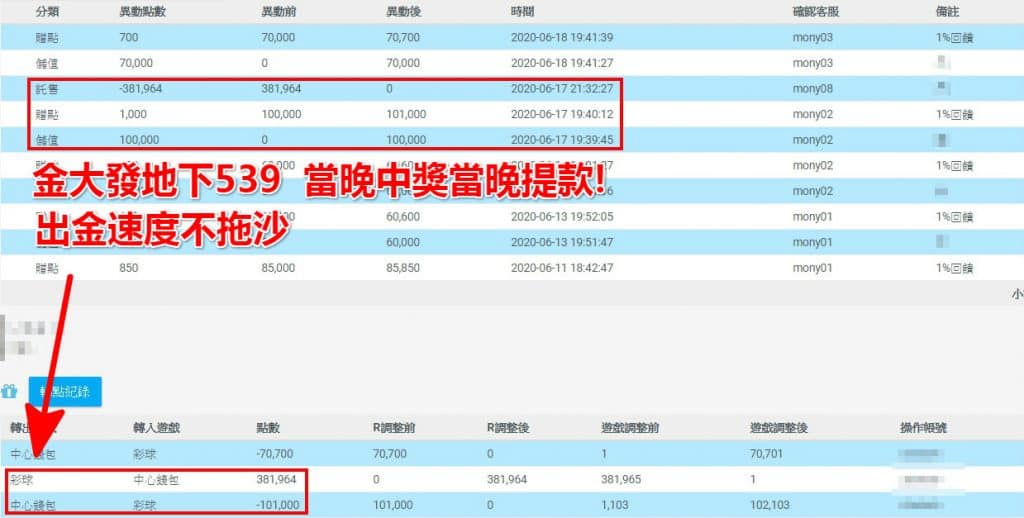
Task: Click mony01 in the 2020-06-11 row
Action: pos(813,268)
